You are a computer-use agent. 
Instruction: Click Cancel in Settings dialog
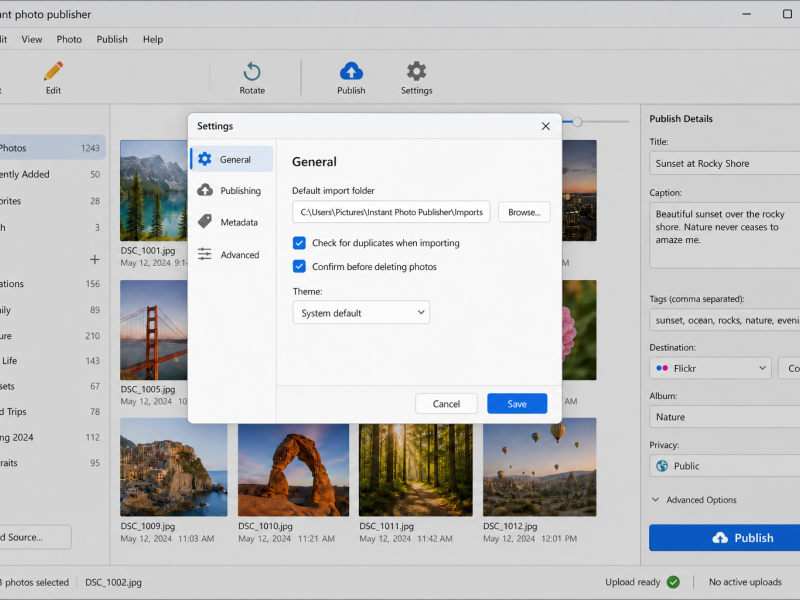pos(446,404)
